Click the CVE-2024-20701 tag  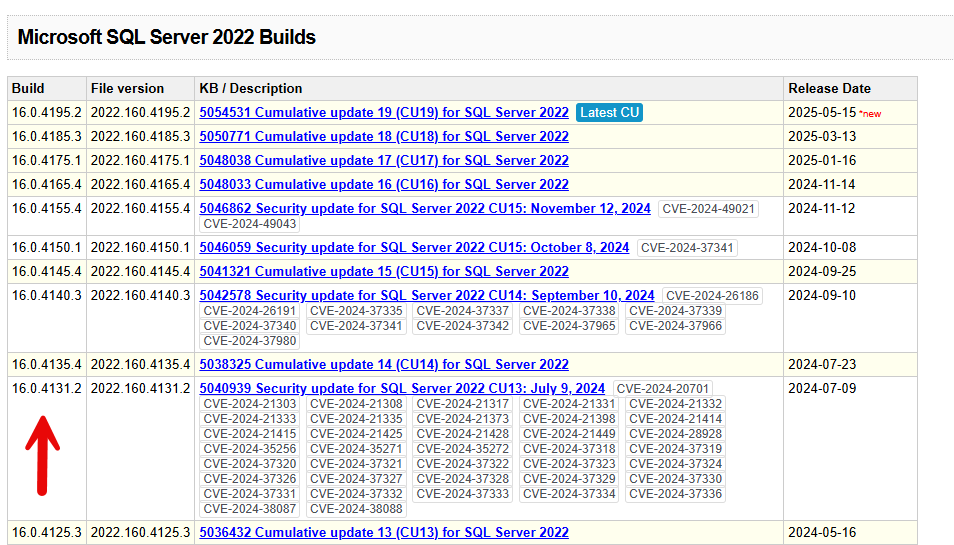point(662,388)
